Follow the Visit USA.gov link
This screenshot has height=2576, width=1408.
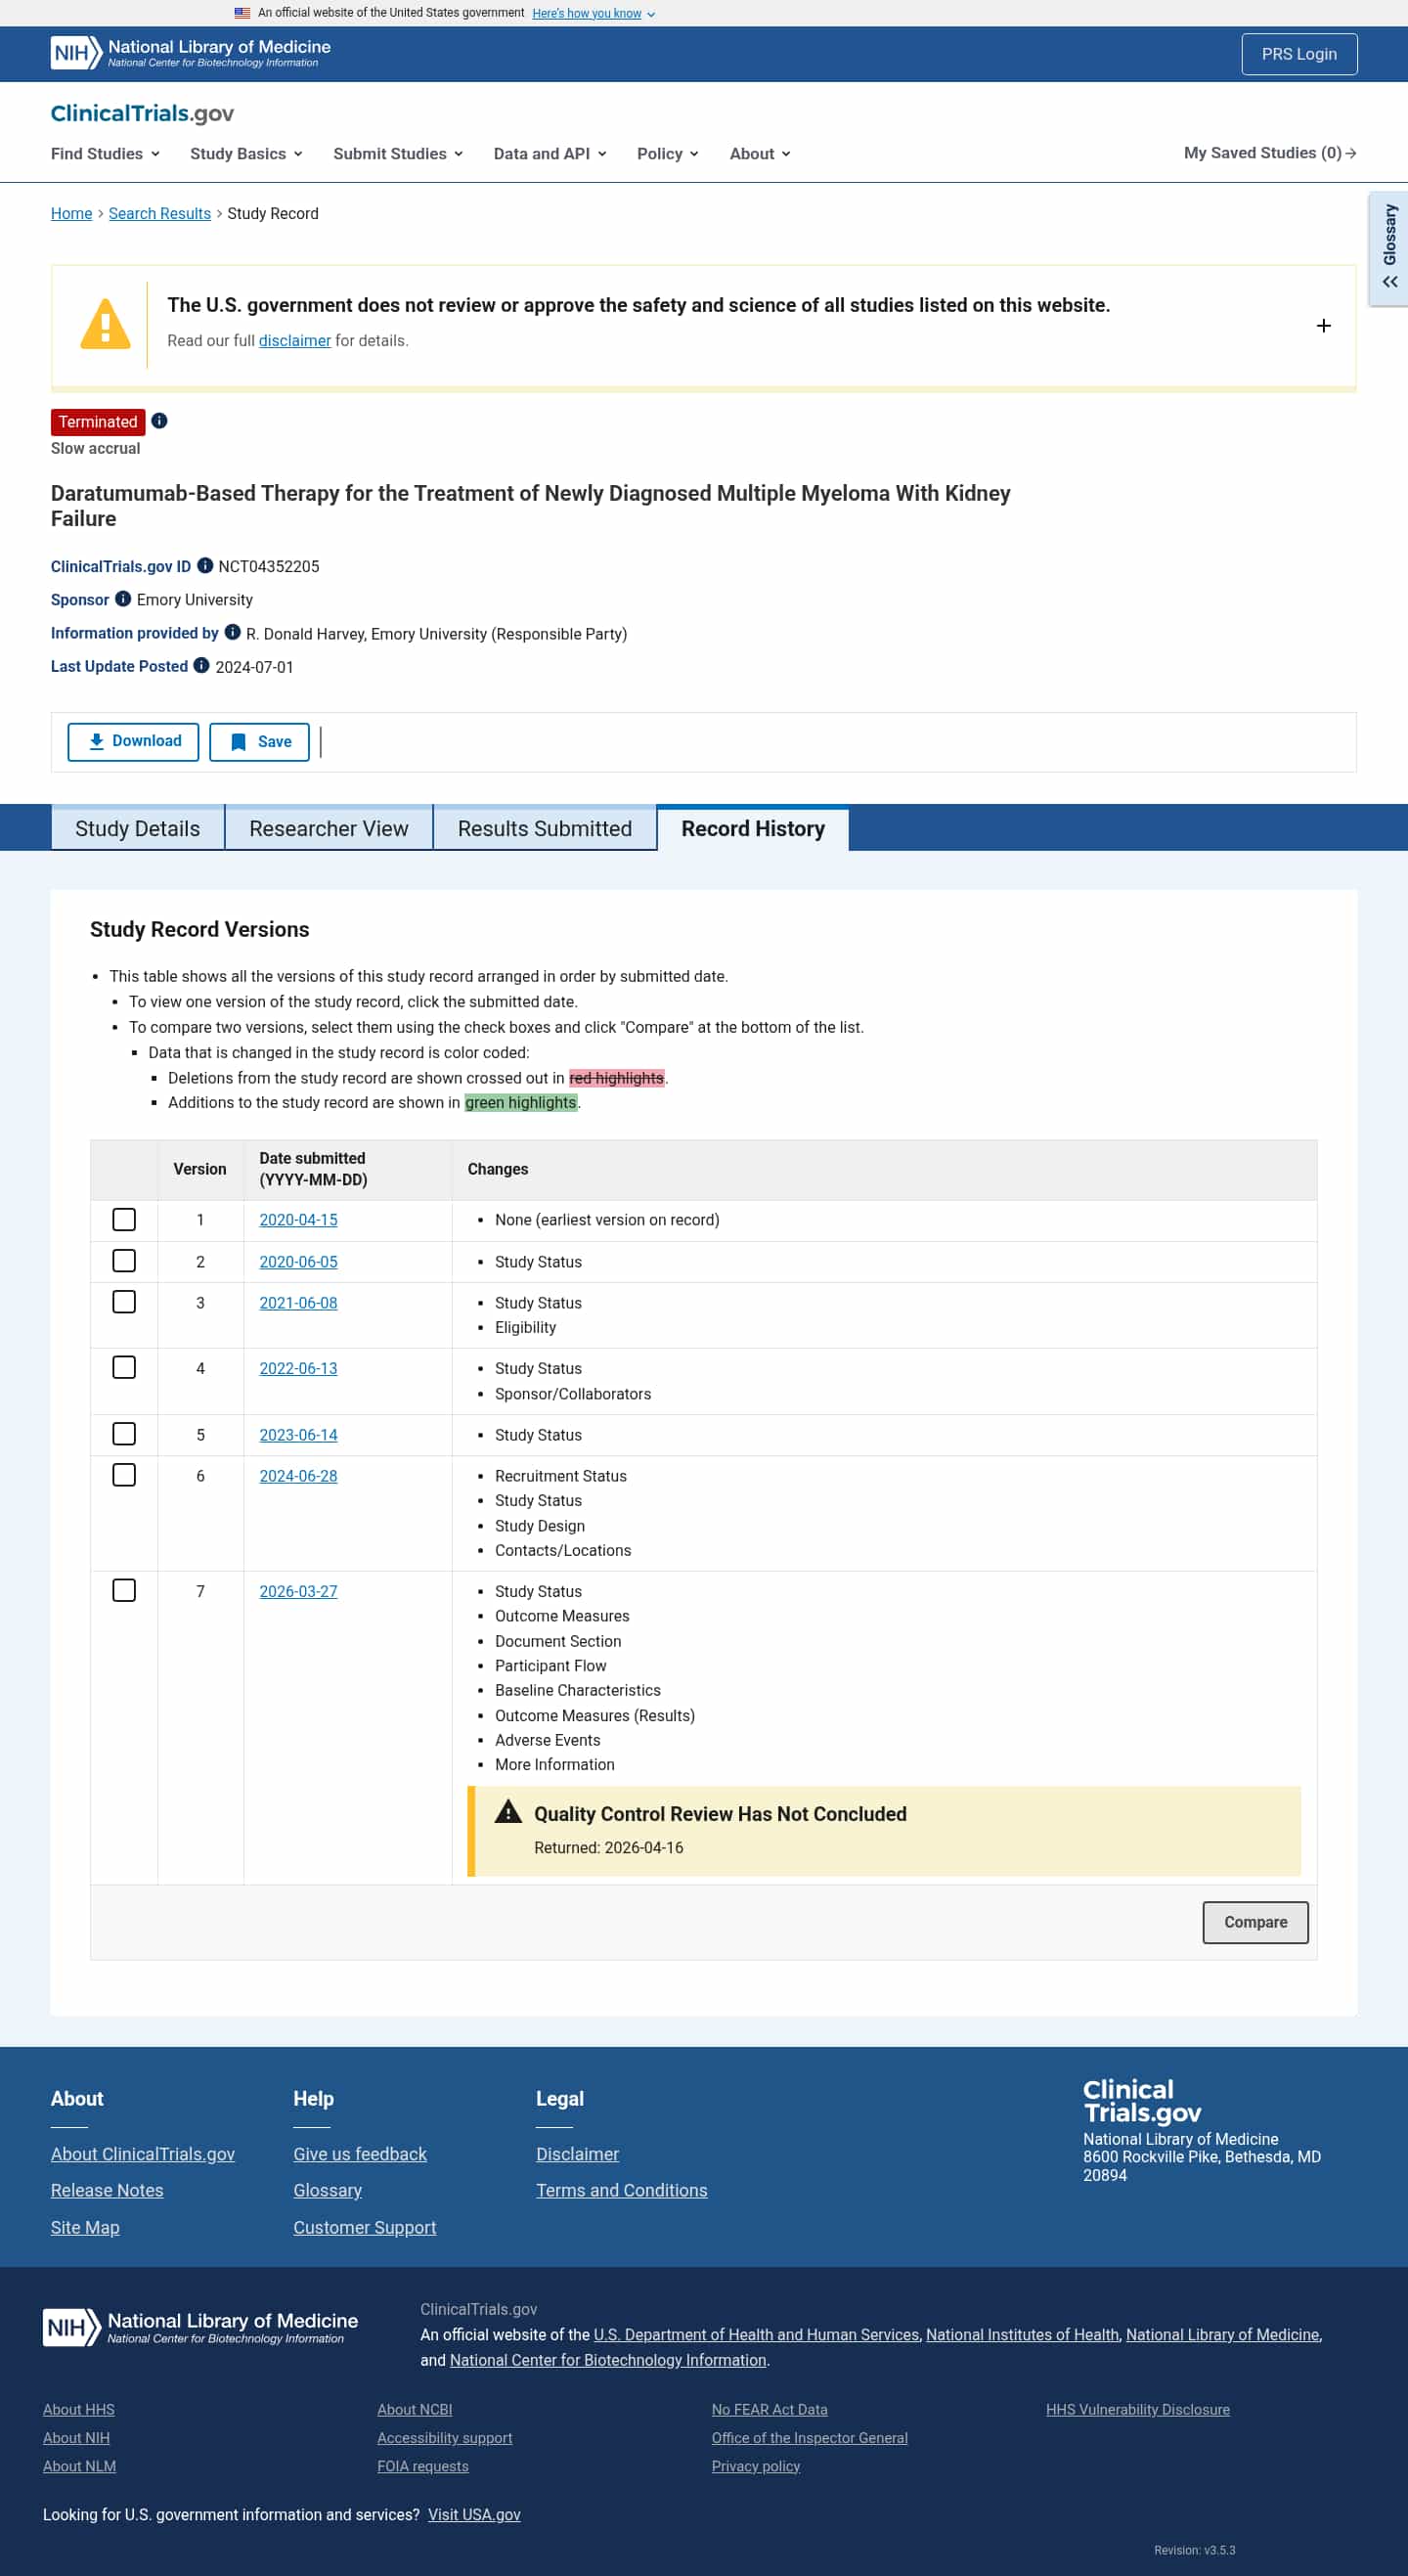[474, 2514]
